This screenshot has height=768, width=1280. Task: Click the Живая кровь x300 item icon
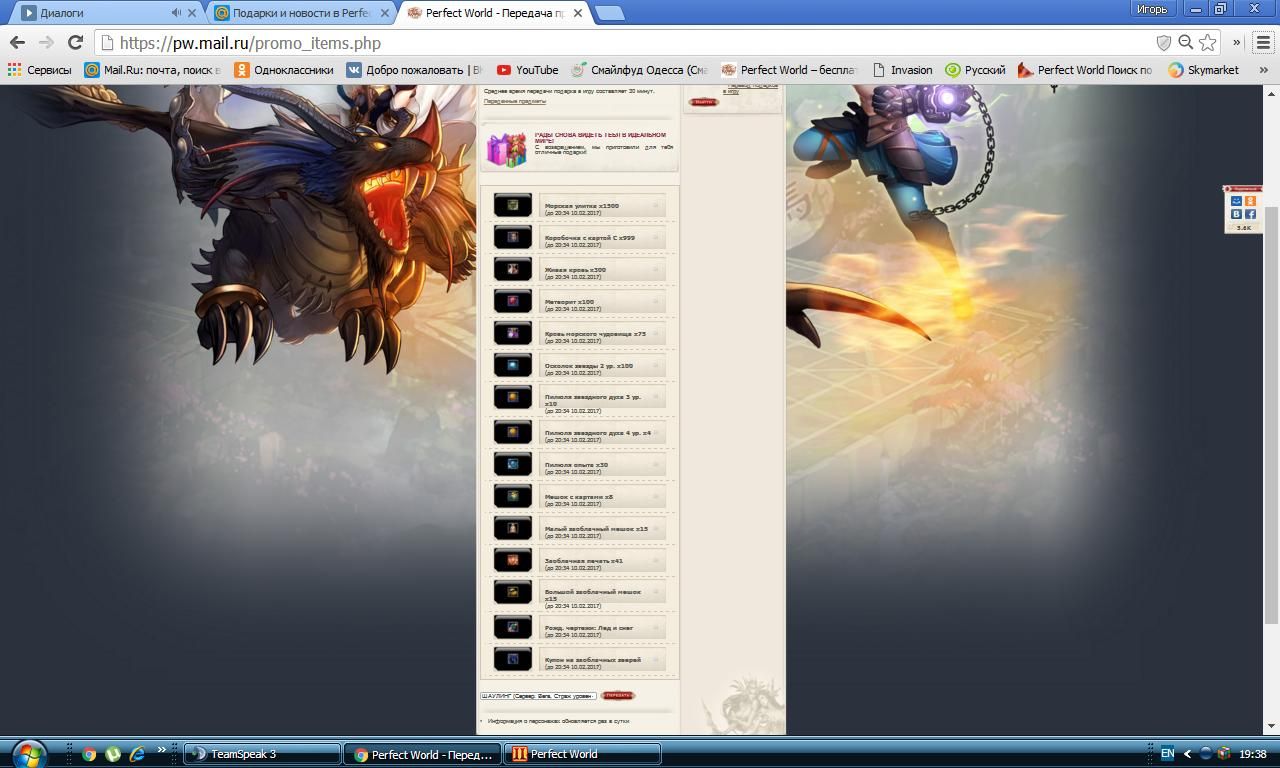point(513,269)
